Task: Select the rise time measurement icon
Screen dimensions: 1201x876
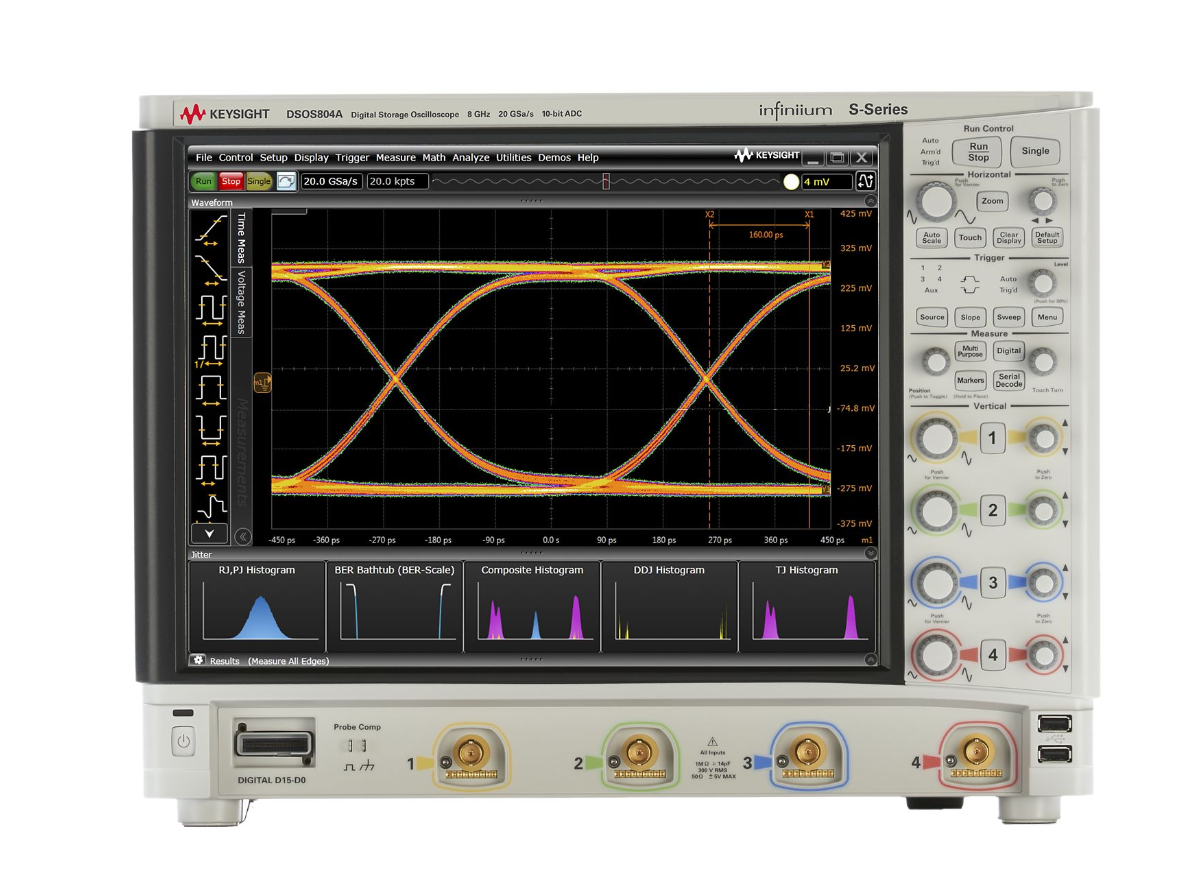Action: pyautogui.click(x=210, y=231)
